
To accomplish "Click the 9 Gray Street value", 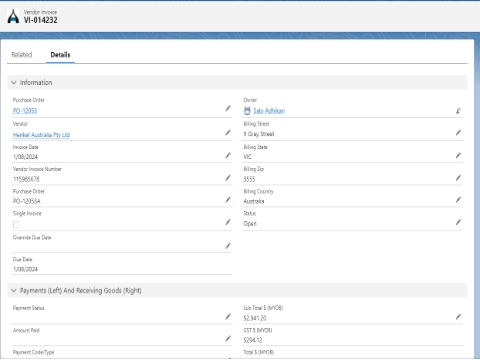I will coord(259,134).
